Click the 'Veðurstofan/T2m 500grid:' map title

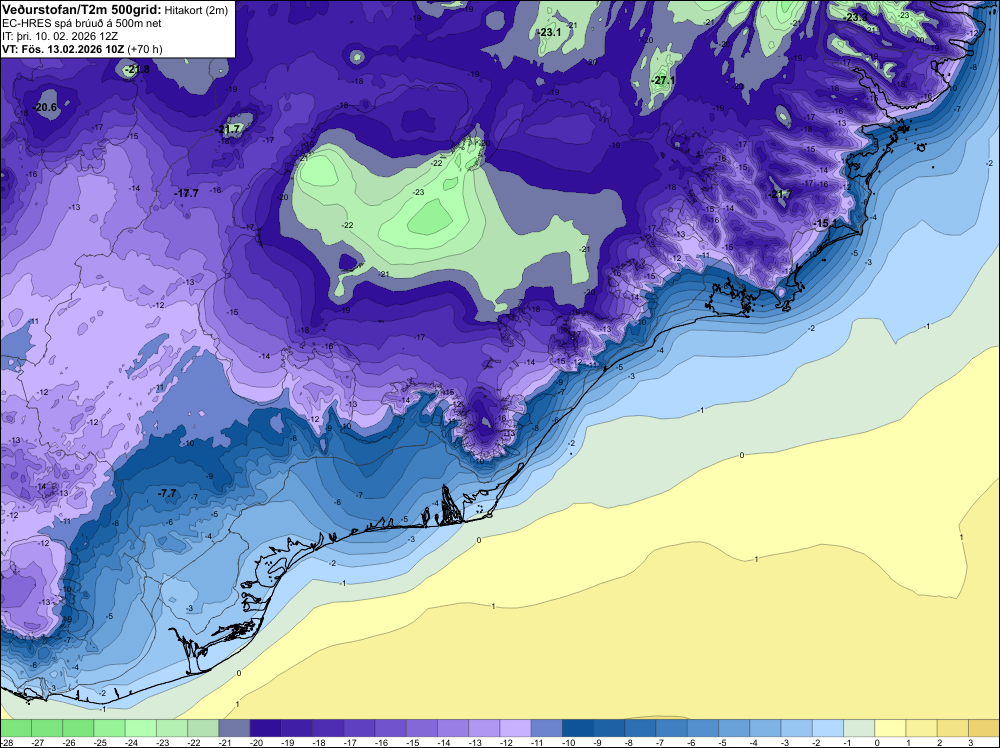pos(81,10)
